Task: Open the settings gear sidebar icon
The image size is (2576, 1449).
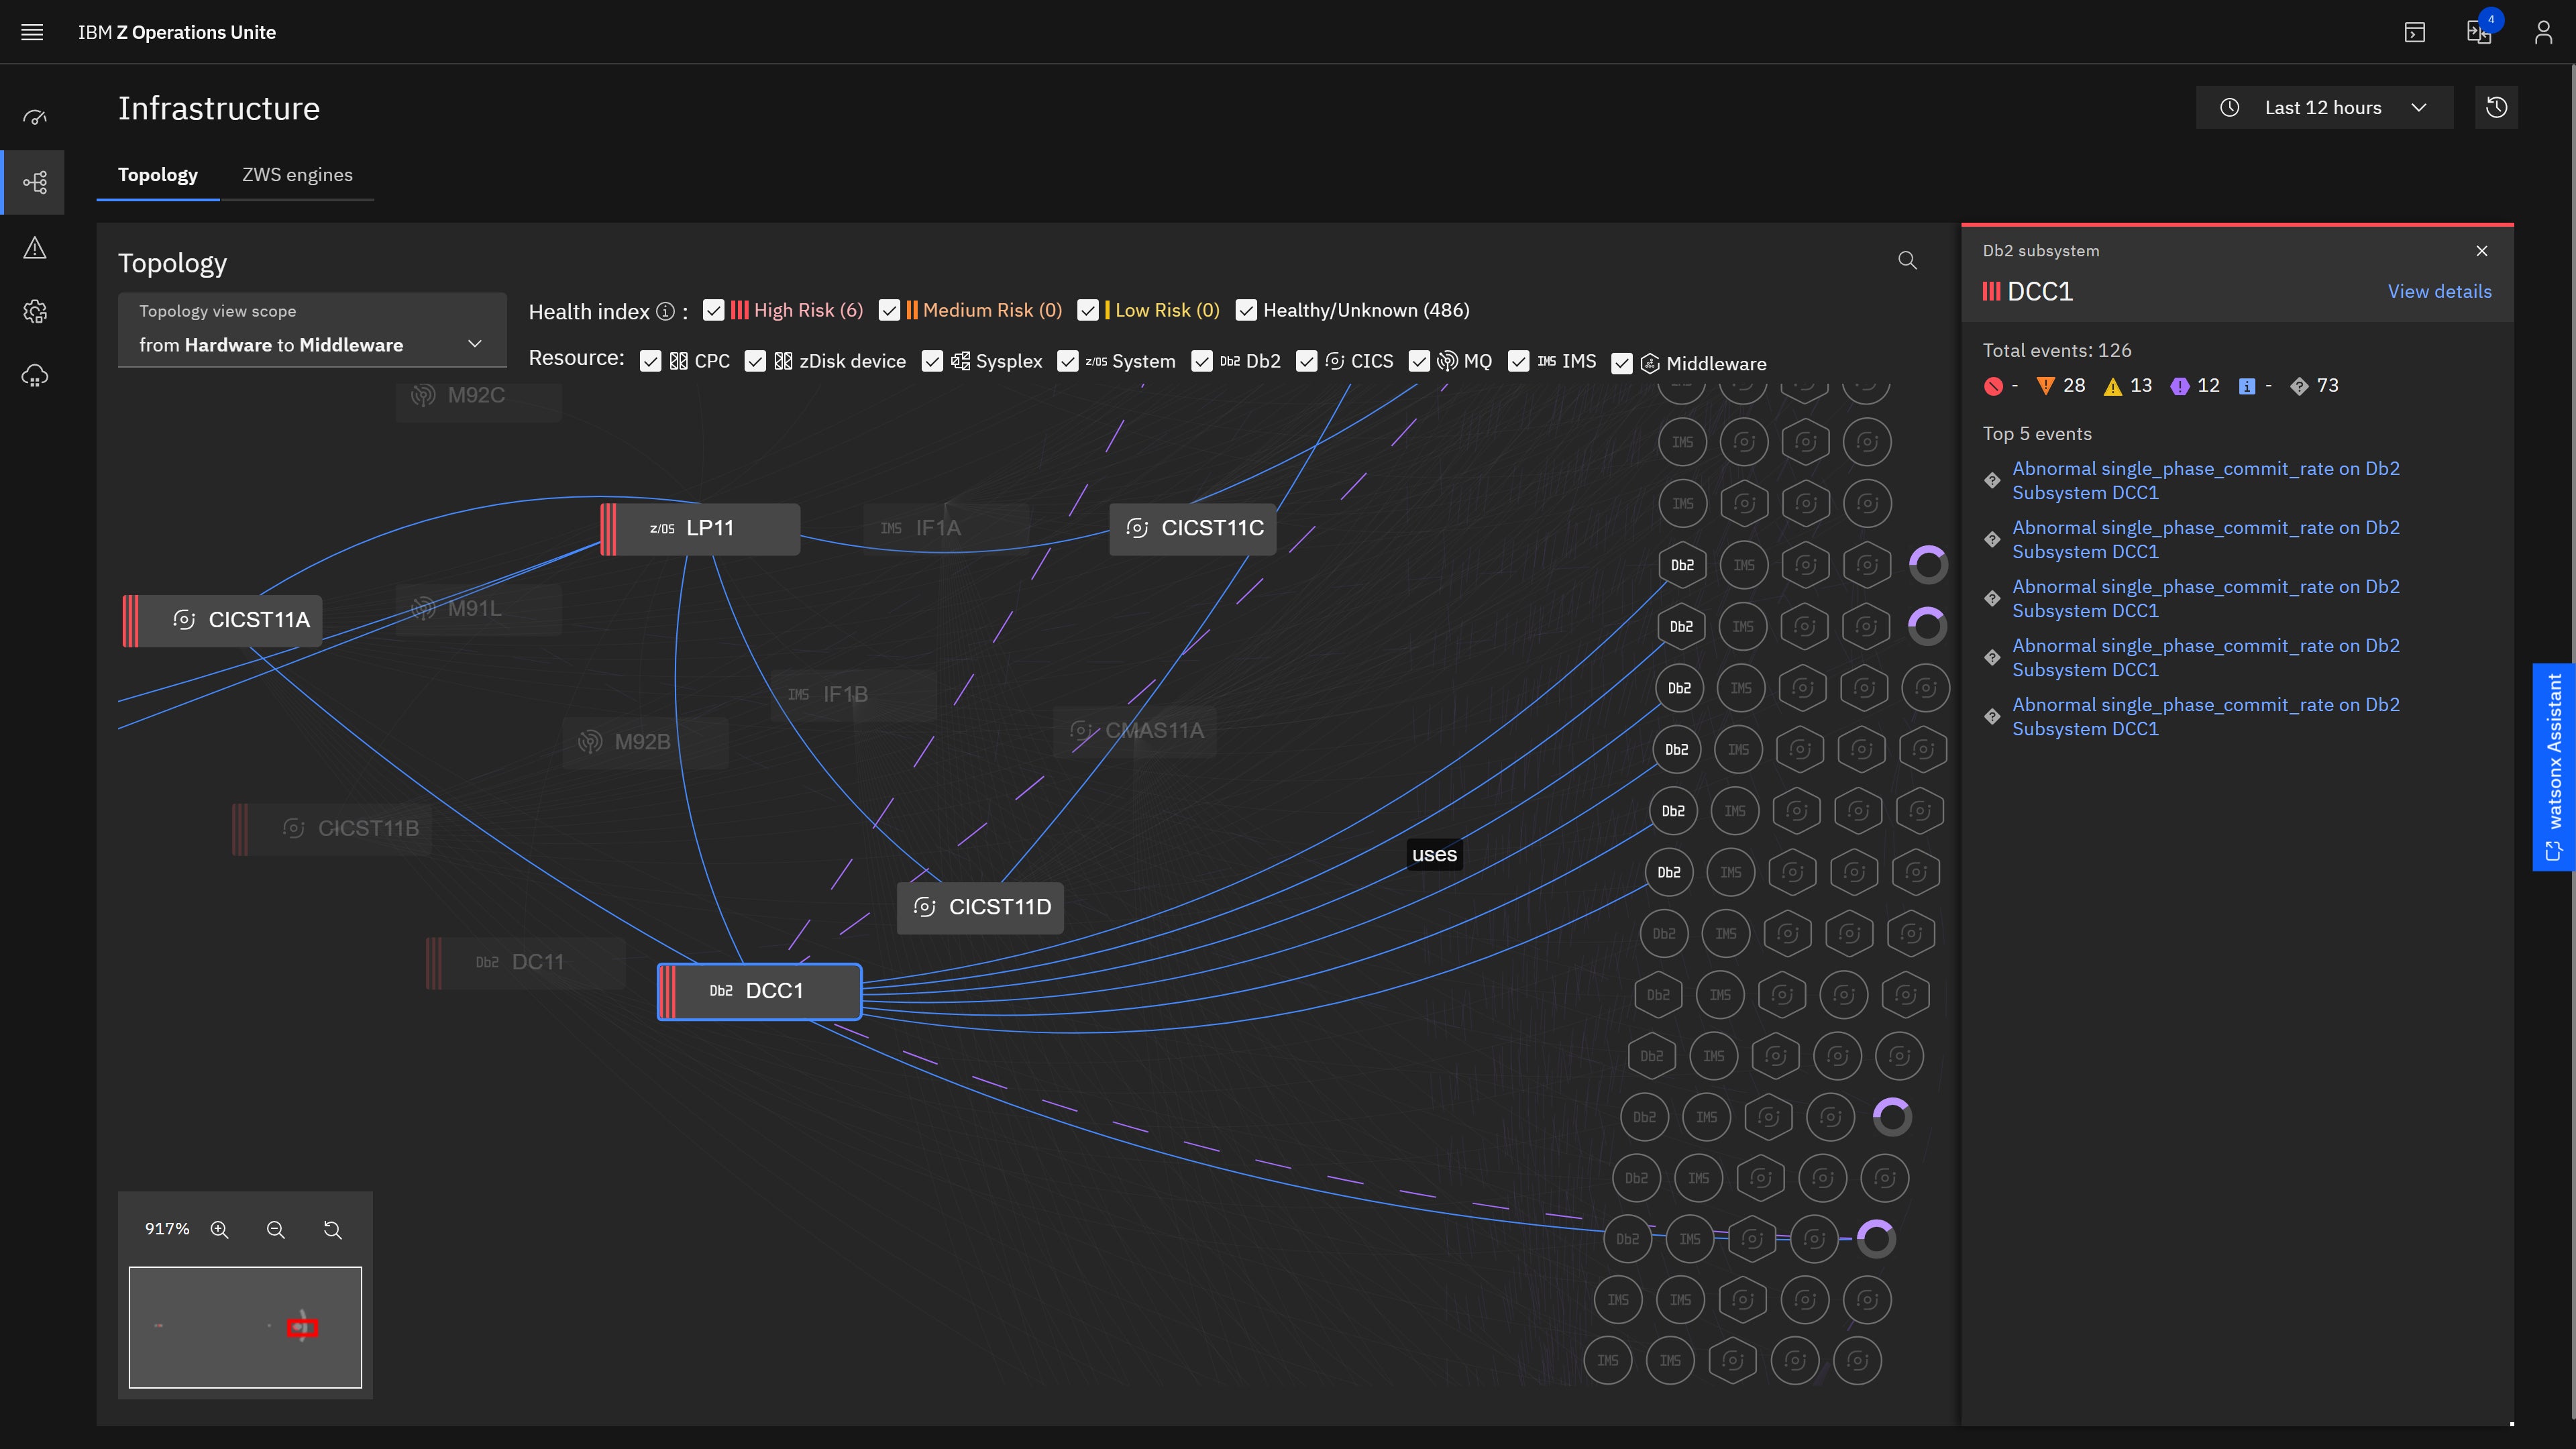Action: pos(35,312)
